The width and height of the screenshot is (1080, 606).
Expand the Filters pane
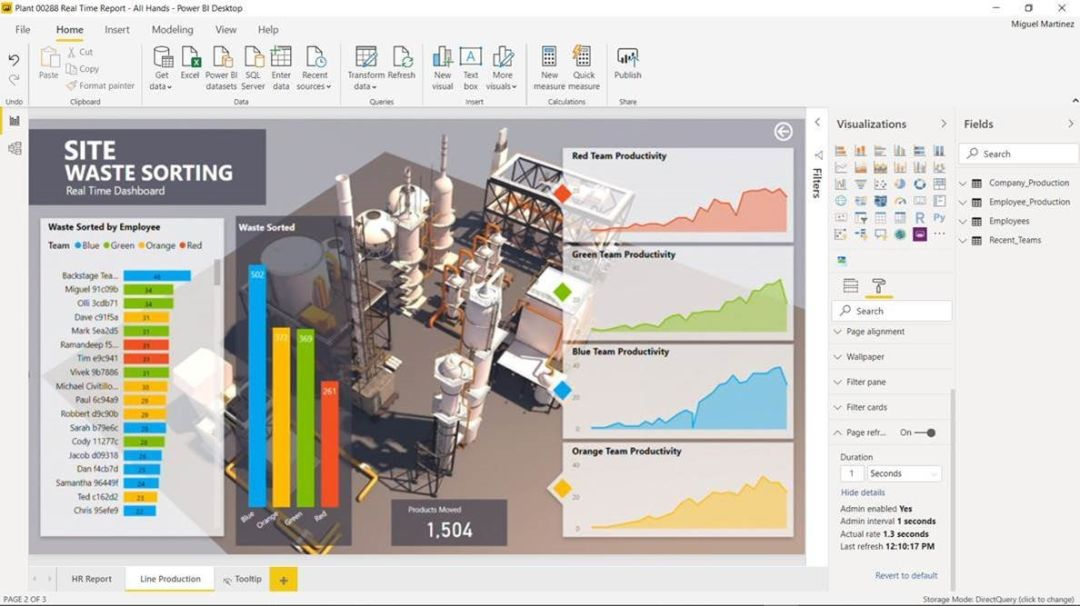[x=818, y=123]
